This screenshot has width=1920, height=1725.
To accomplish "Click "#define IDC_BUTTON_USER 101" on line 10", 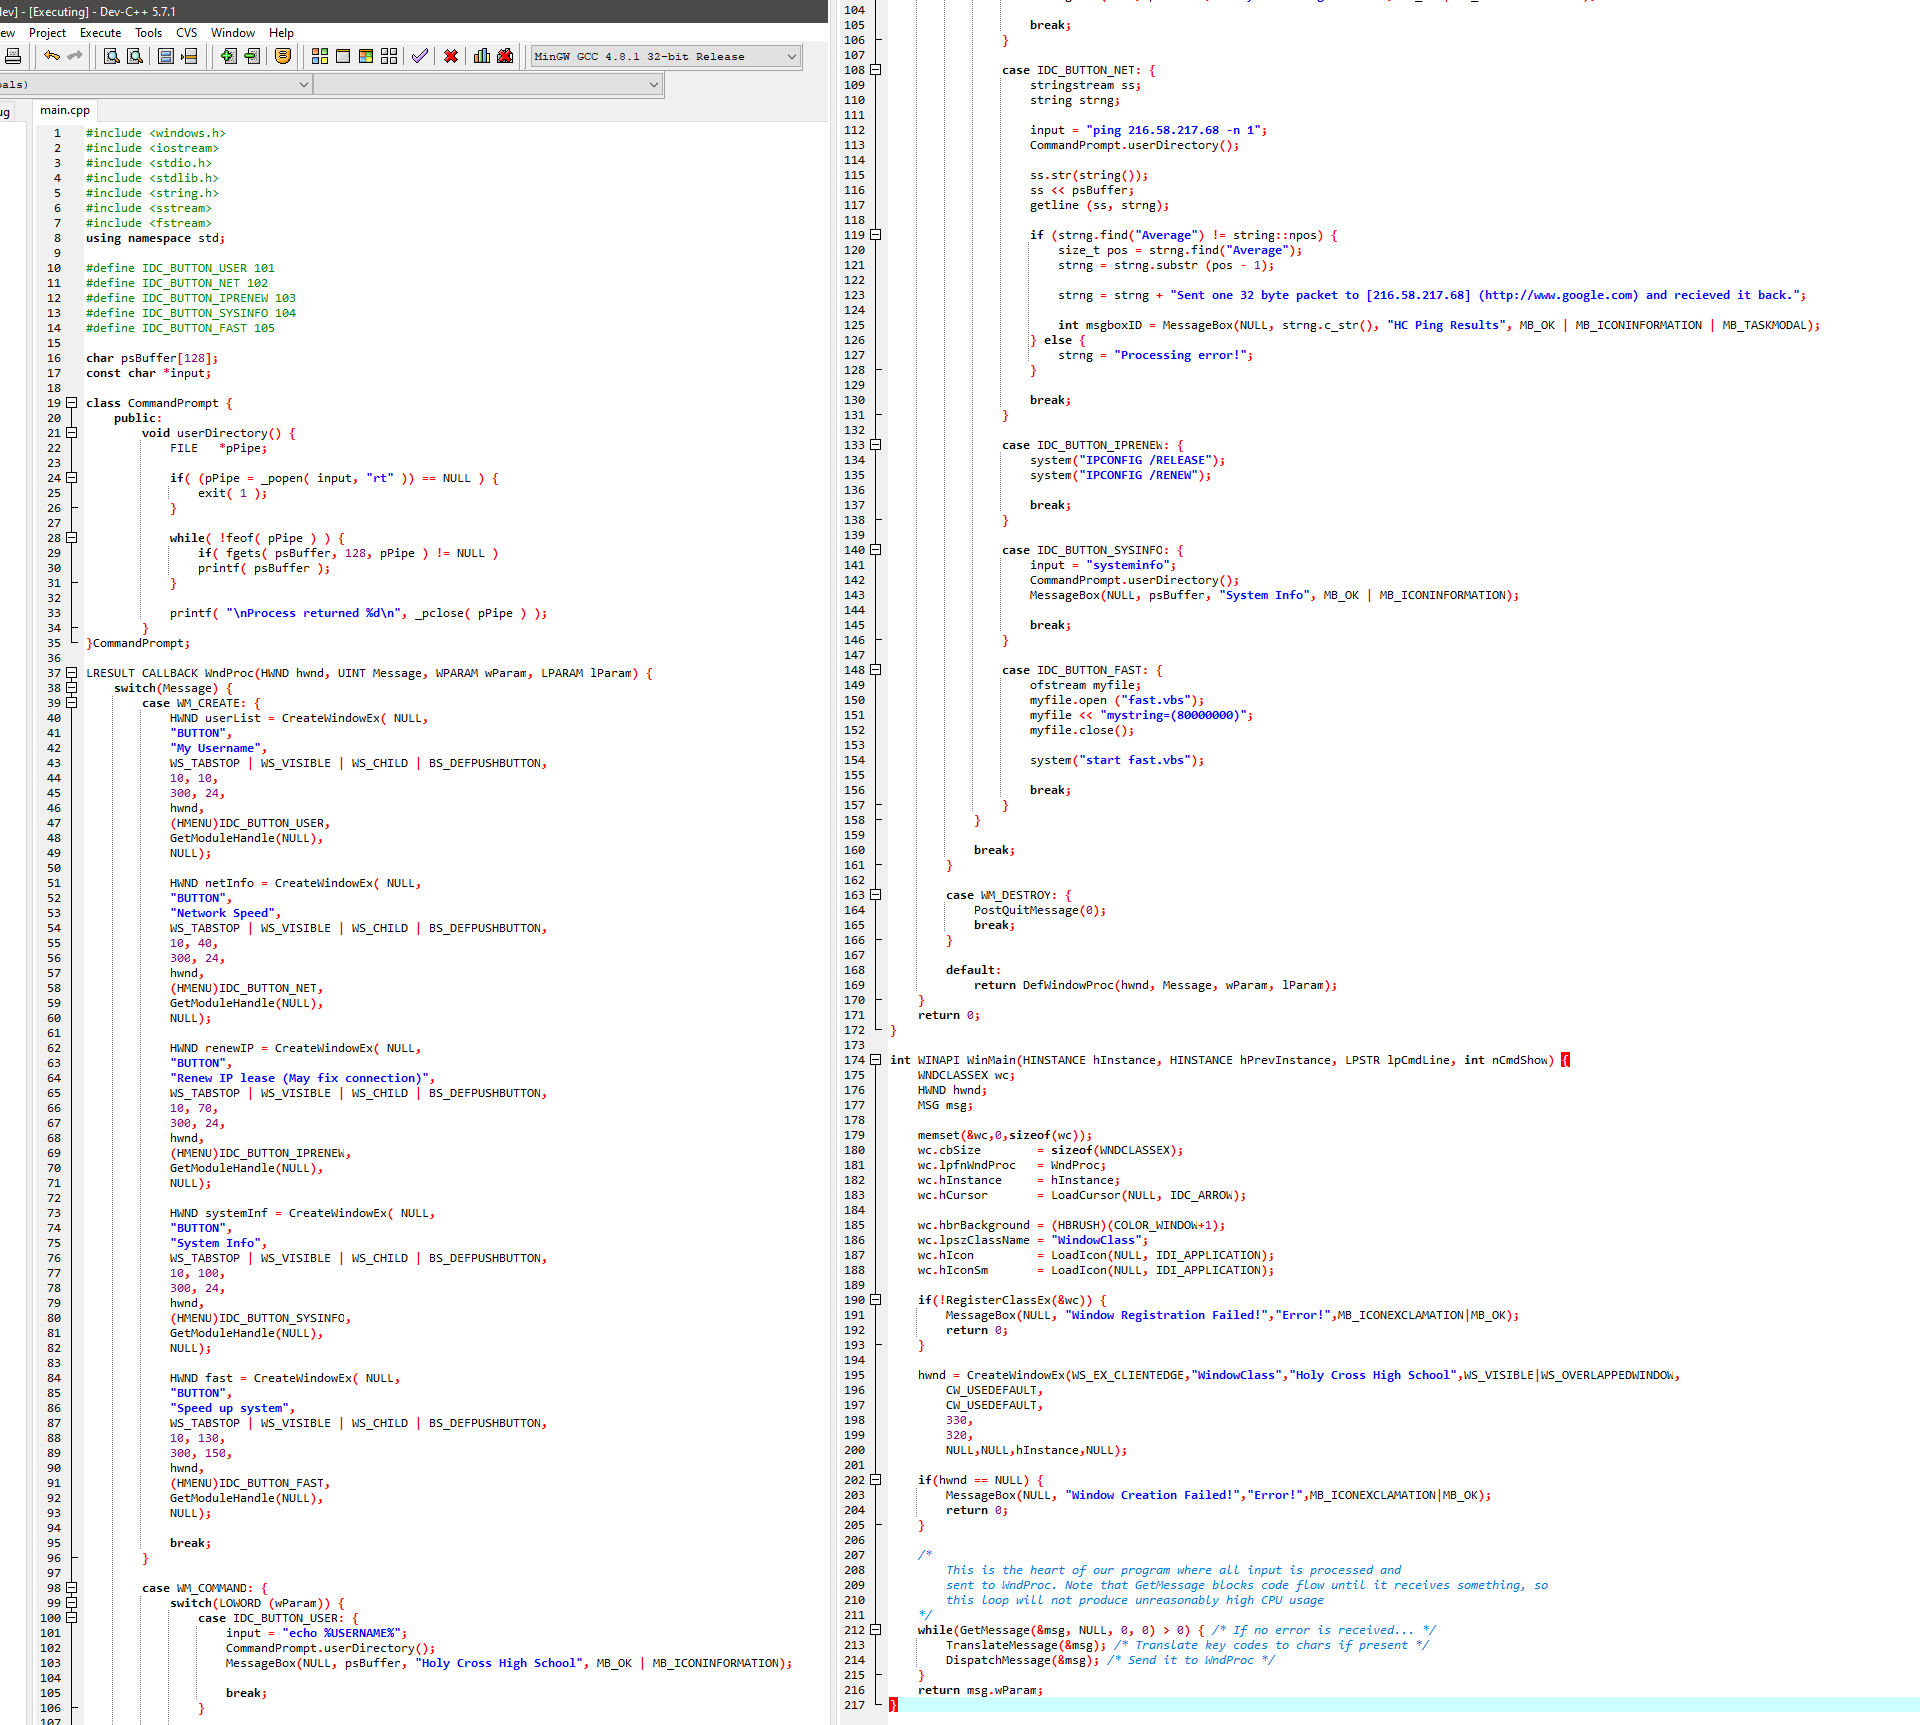I will 180,268.
